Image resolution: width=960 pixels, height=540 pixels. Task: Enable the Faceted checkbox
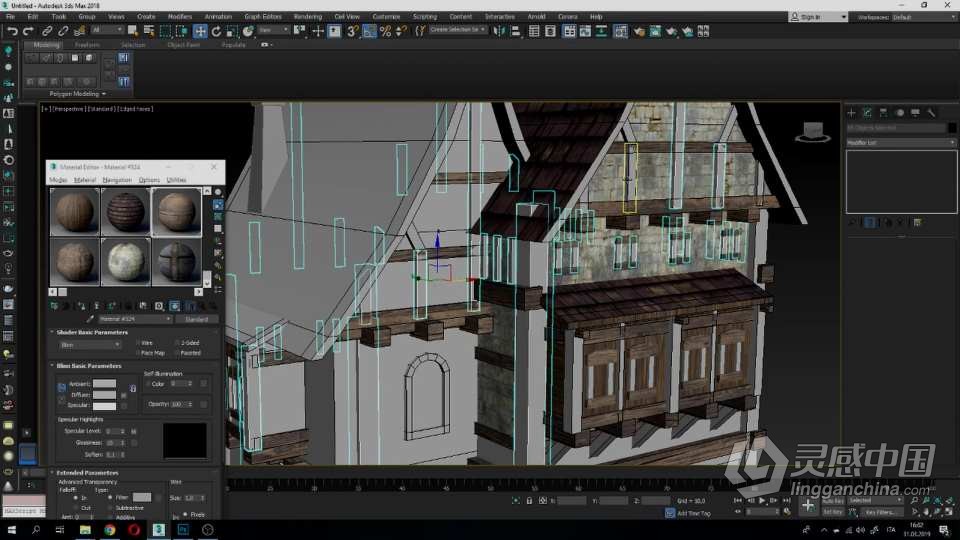(177, 353)
